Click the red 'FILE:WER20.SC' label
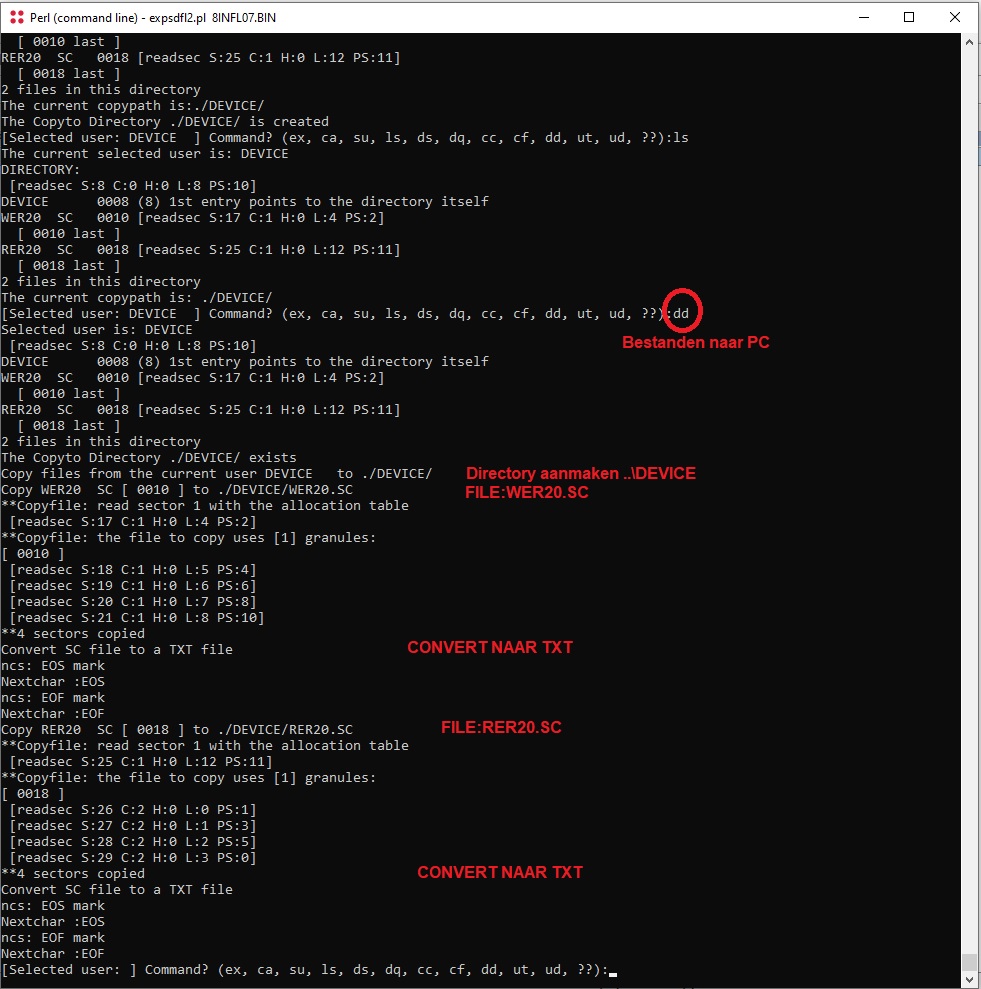 (527, 493)
